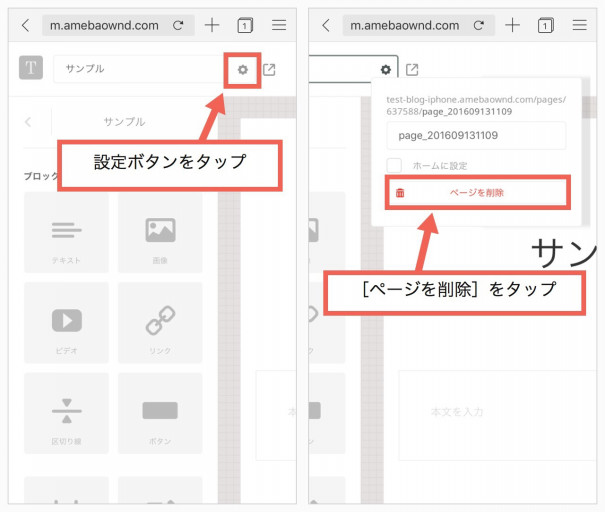Tap m.amebaownd.com address bar in left browser

[118, 25]
